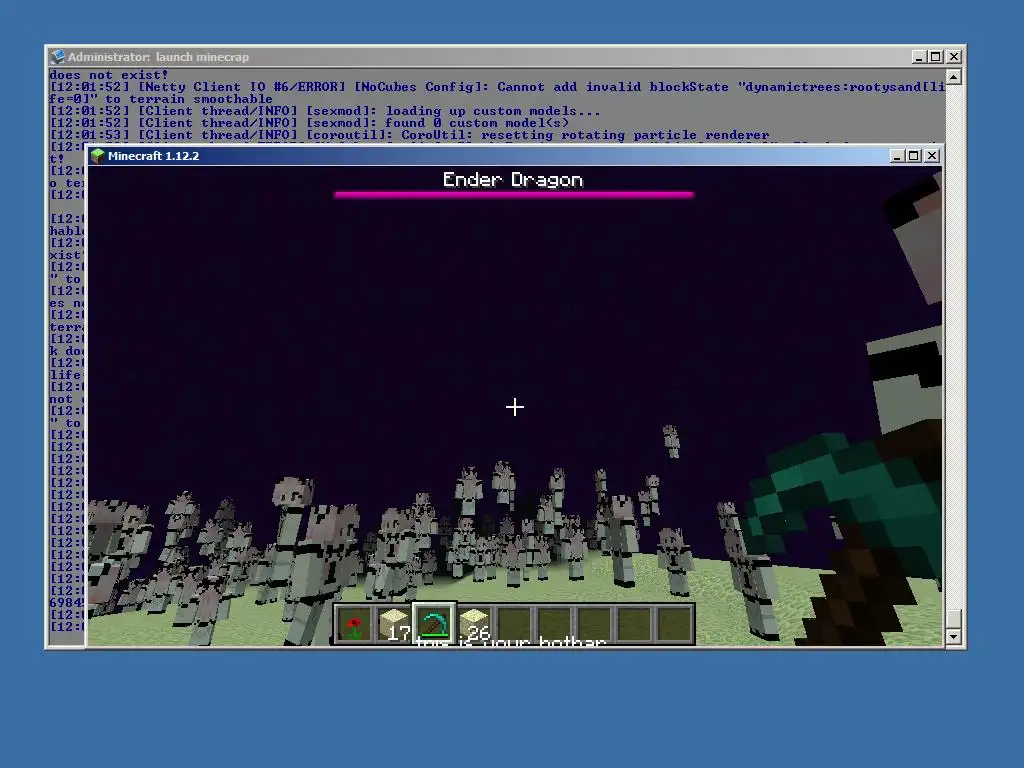Select the diamond pickaxe hotbar slot
The image size is (1024, 768).
(x=434, y=624)
